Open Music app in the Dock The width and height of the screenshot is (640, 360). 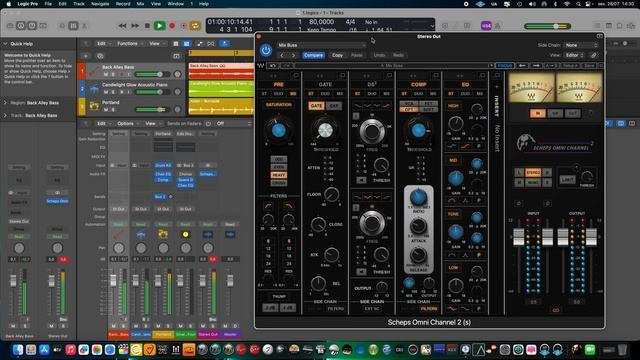71,350
